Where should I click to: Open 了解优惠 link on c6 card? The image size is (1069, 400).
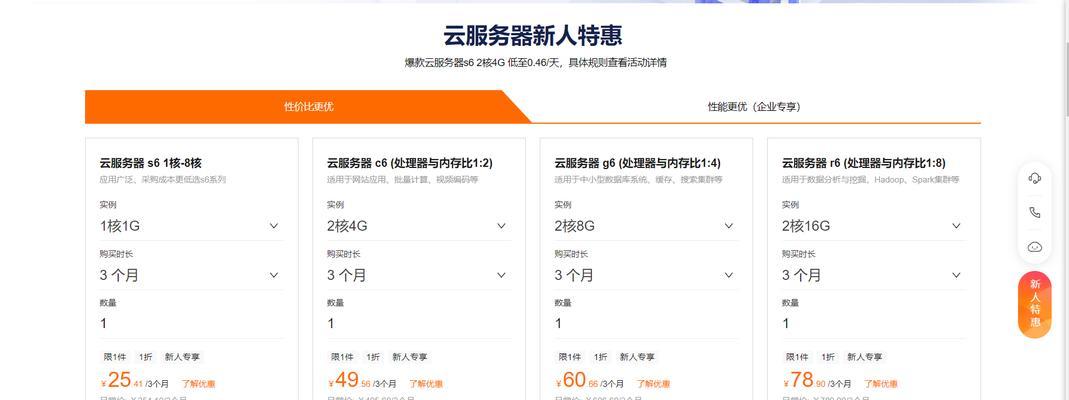(426, 384)
